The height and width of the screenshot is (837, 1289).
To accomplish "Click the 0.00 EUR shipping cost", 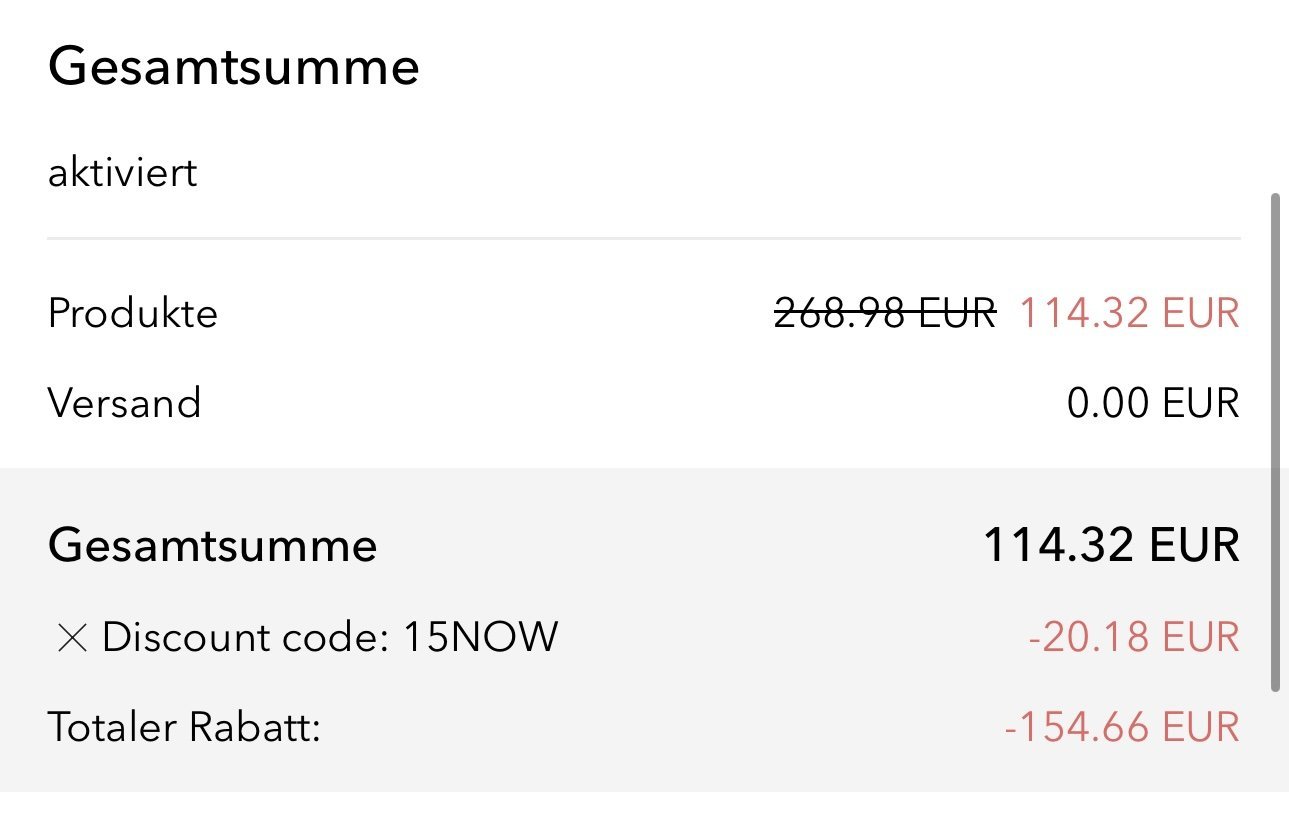I will [1153, 403].
